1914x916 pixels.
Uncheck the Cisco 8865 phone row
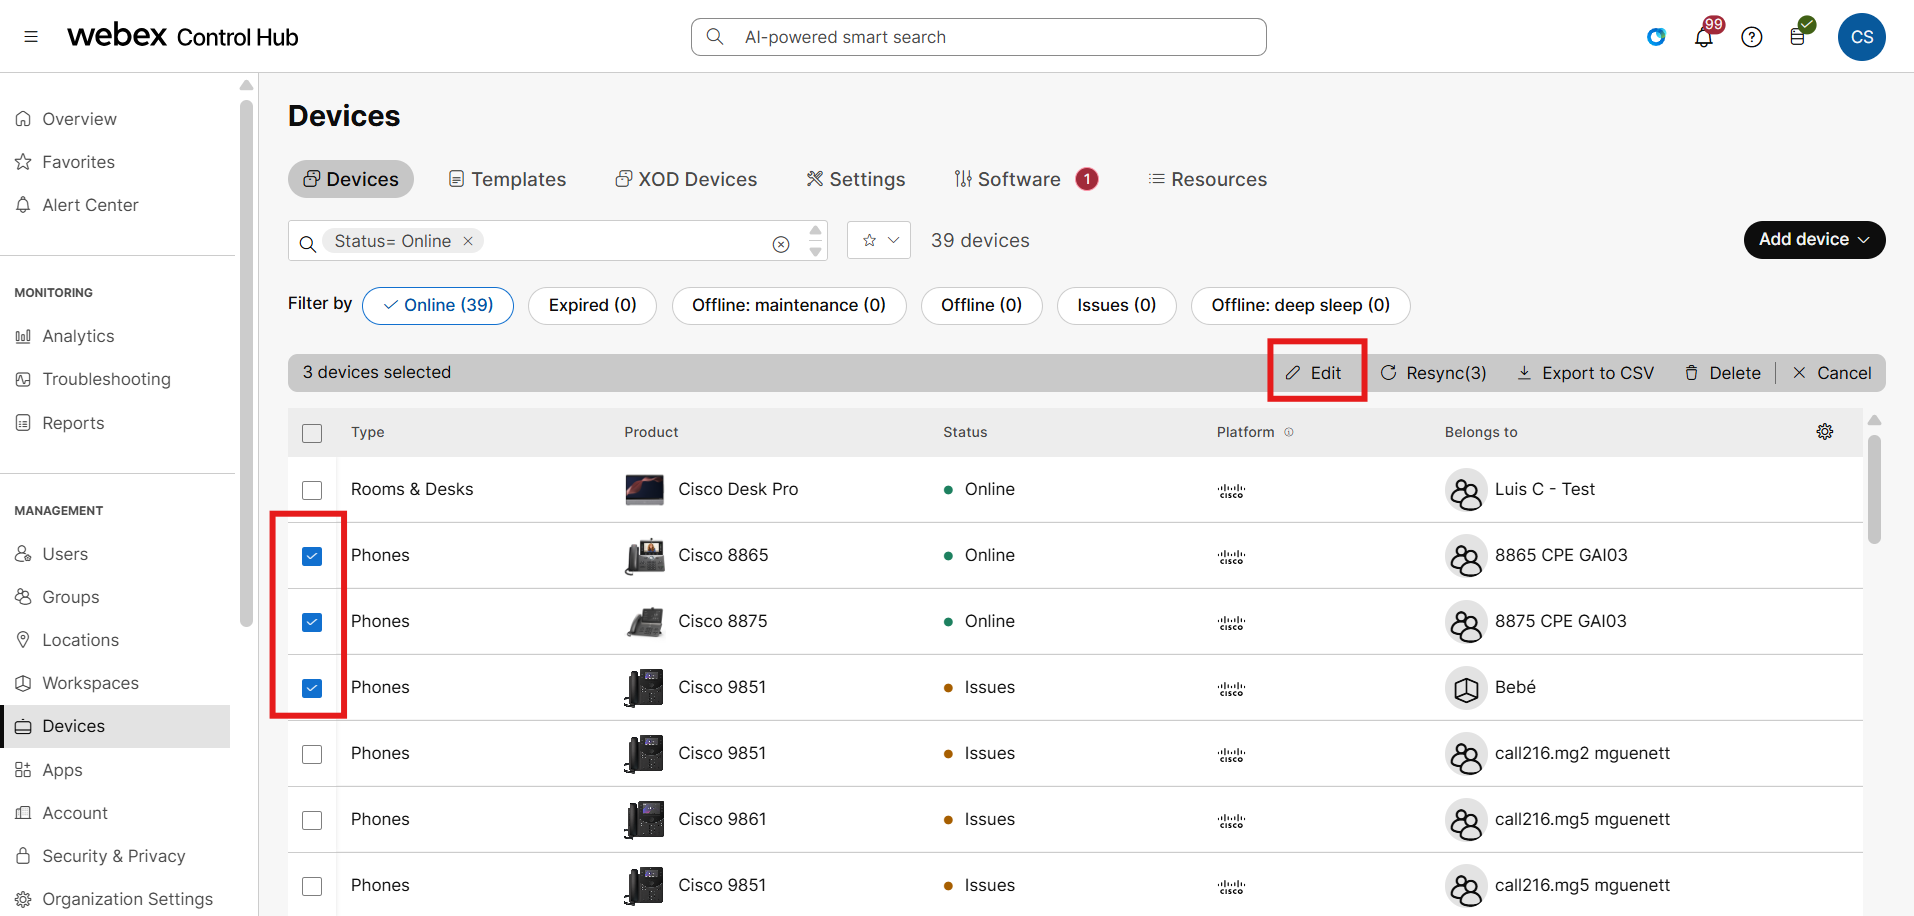[x=312, y=556]
